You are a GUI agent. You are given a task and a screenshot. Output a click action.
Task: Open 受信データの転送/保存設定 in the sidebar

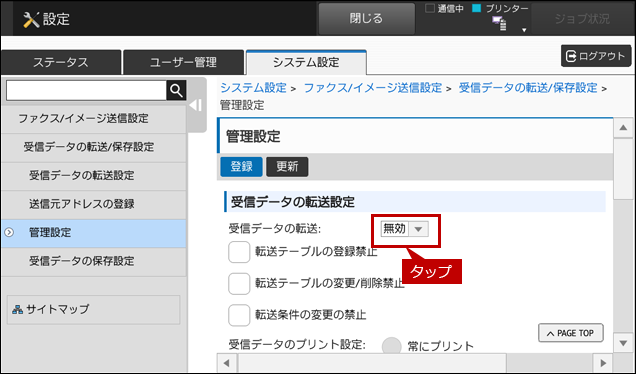[94, 147]
